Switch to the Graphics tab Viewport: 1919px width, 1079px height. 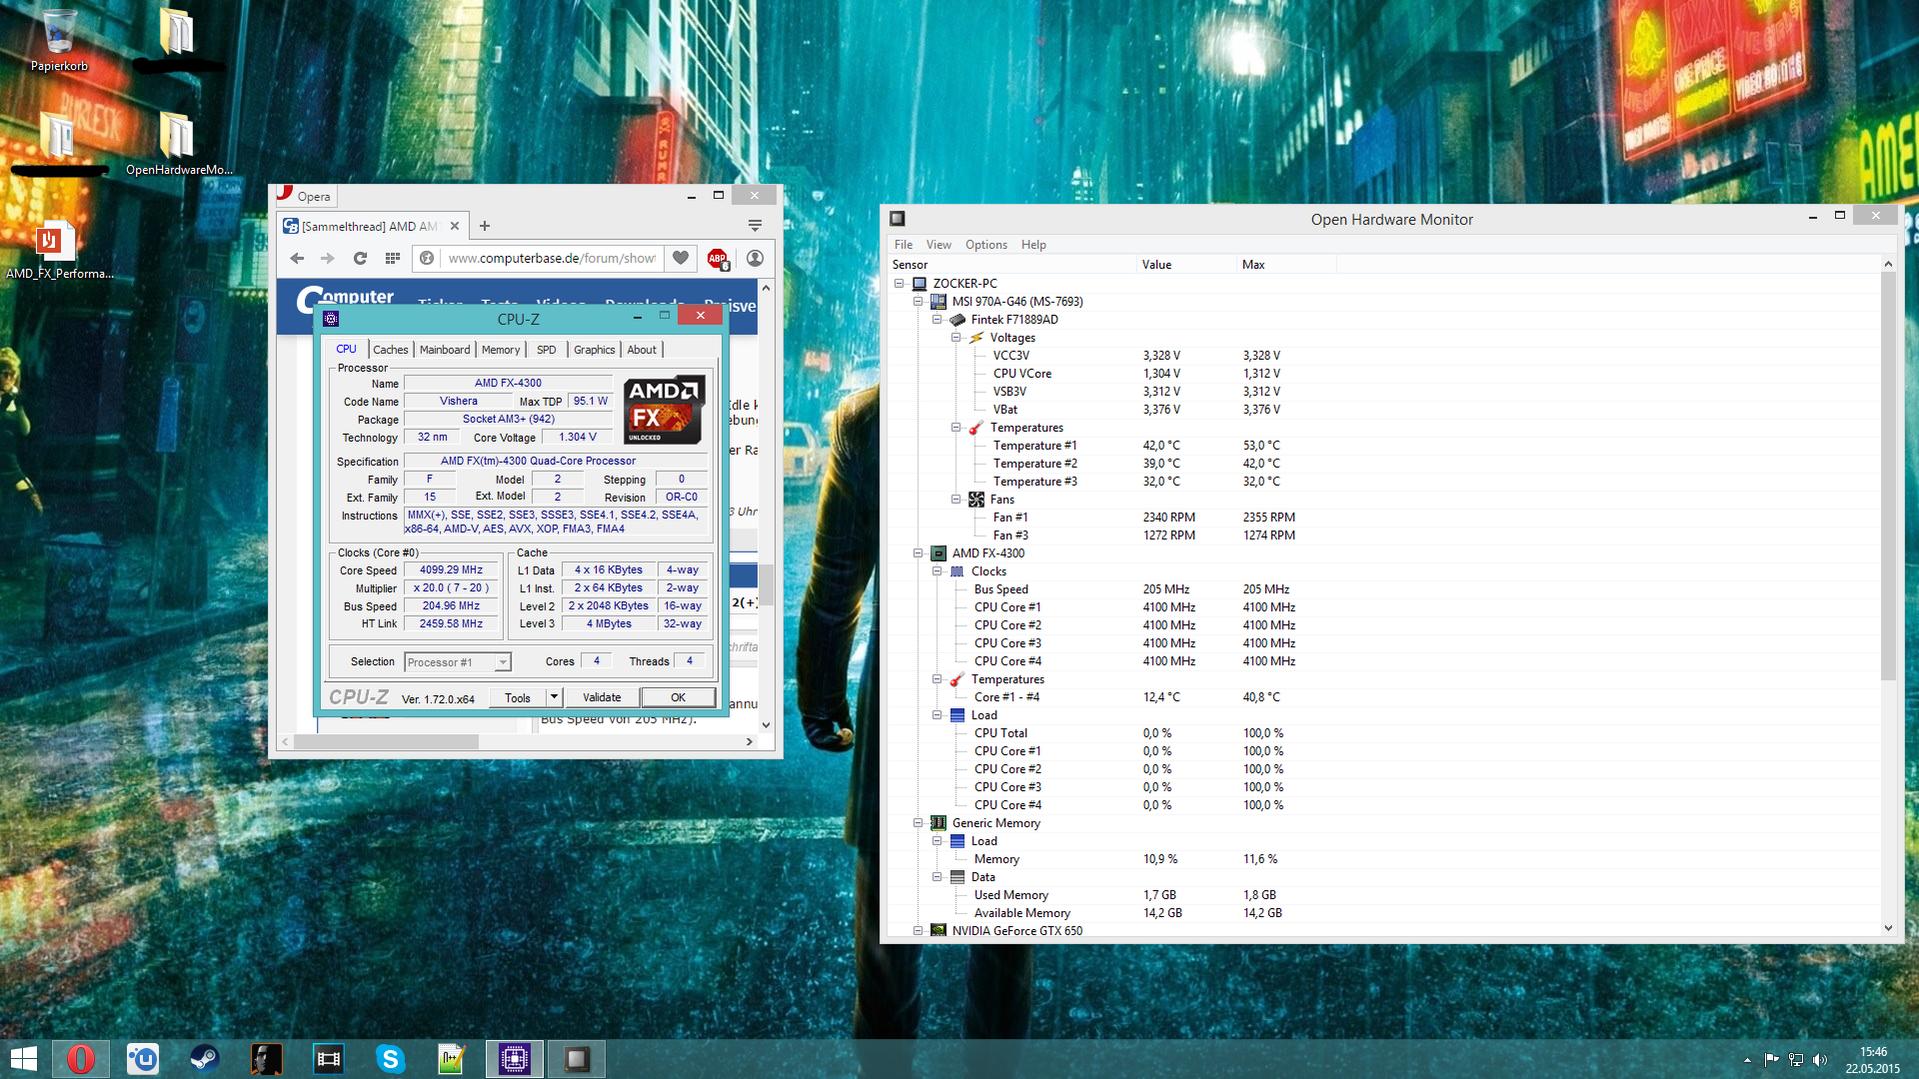pos(594,350)
